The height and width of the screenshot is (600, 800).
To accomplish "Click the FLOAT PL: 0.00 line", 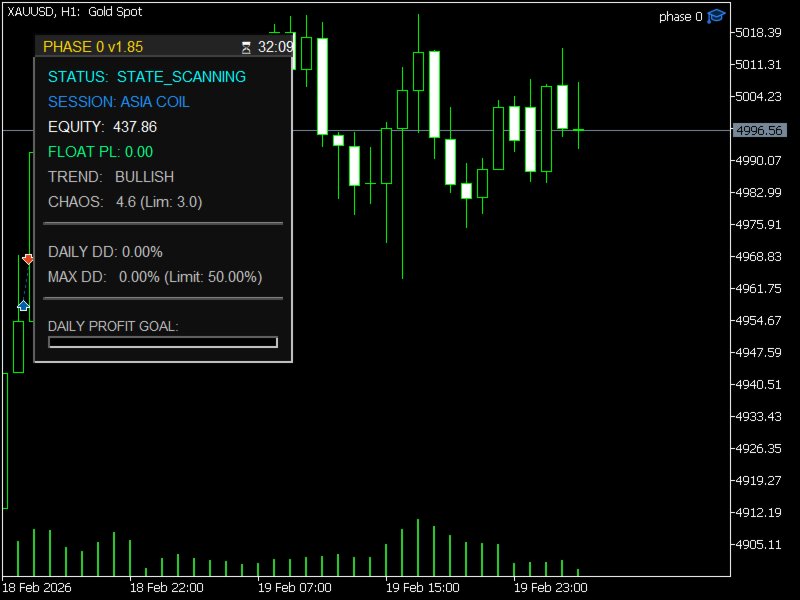I will pos(101,152).
